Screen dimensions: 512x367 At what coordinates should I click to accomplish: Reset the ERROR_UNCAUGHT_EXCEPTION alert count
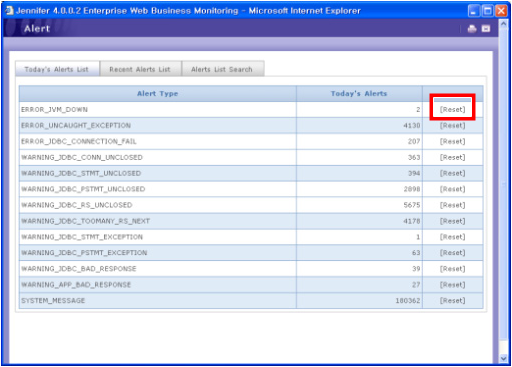coord(452,126)
